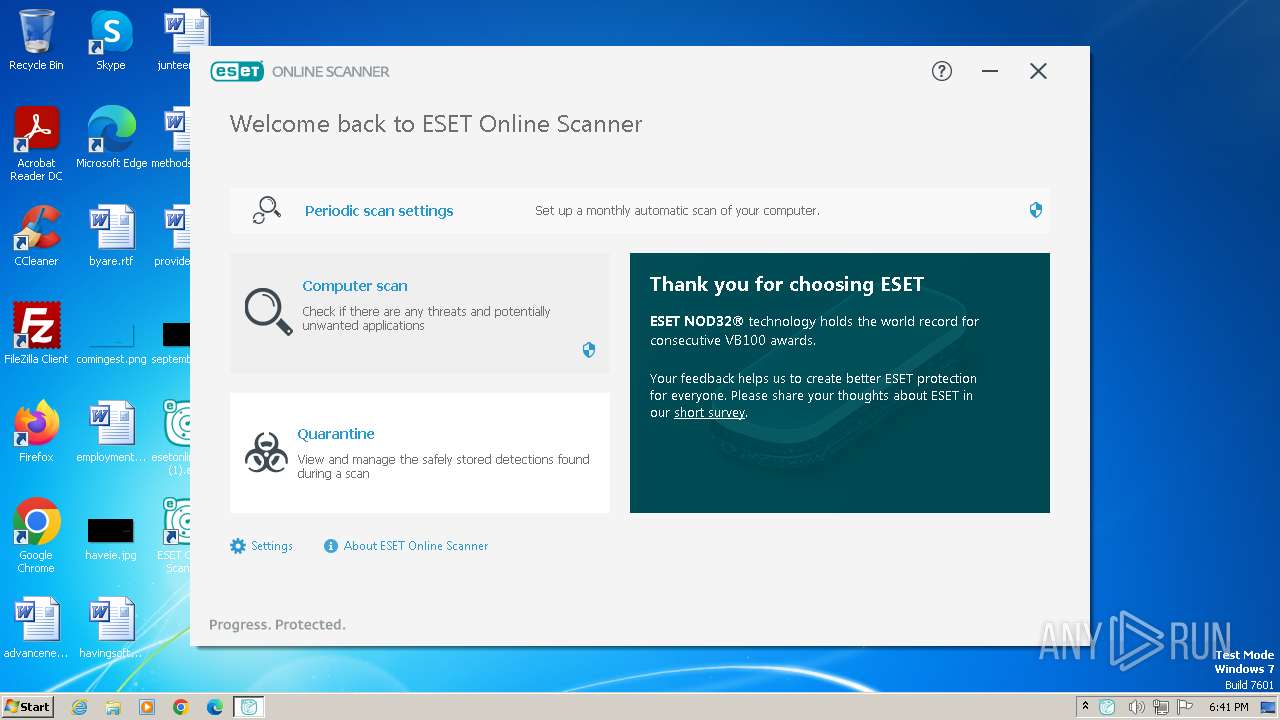The width and height of the screenshot is (1280, 720).
Task: Click the volume speaker tray icon
Action: pyautogui.click(x=1135, y=707)
